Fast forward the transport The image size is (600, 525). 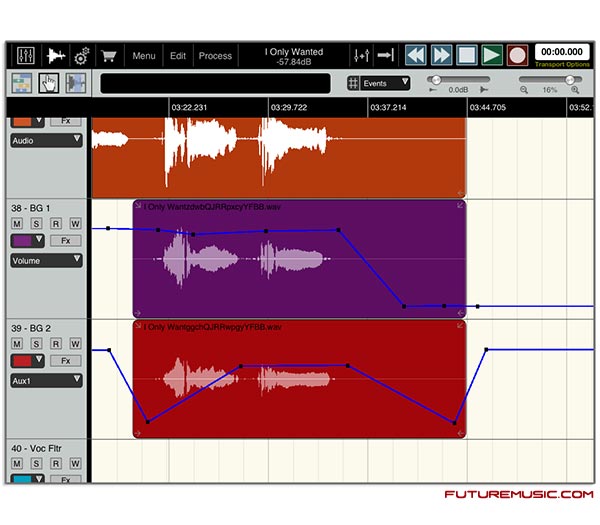point(441,55)
